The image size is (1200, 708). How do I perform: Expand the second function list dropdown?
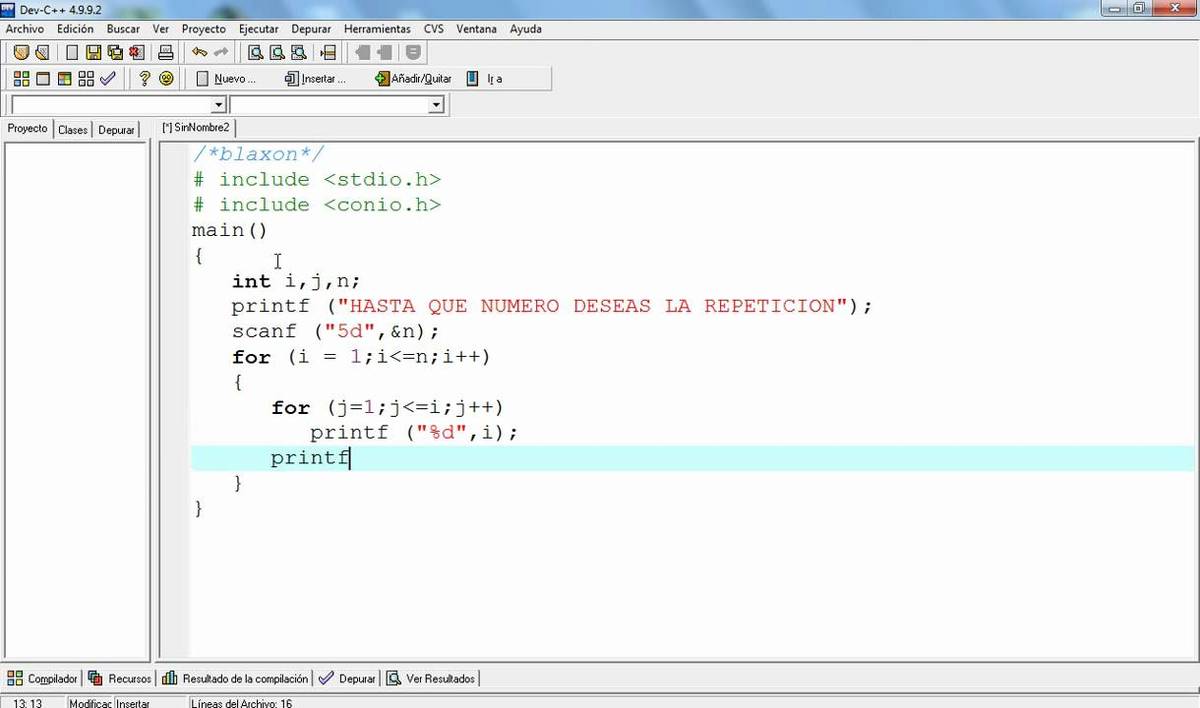436,105
